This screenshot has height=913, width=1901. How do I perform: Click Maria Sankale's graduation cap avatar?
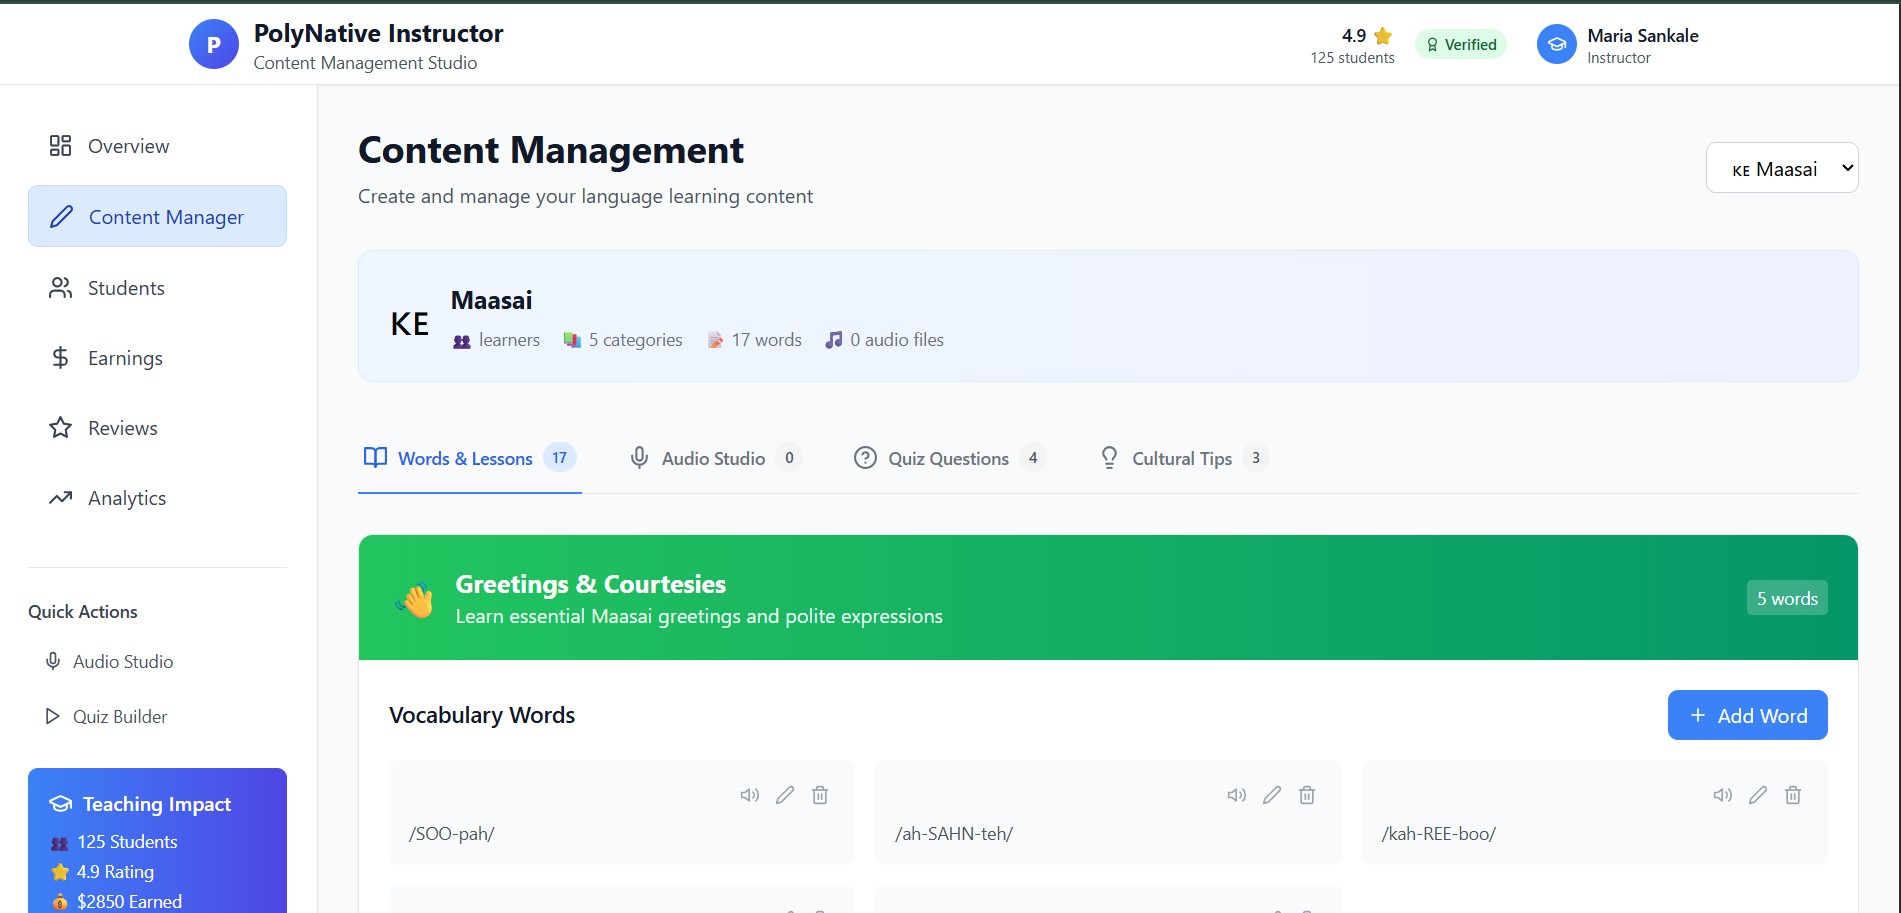(x=1556, y=45)
